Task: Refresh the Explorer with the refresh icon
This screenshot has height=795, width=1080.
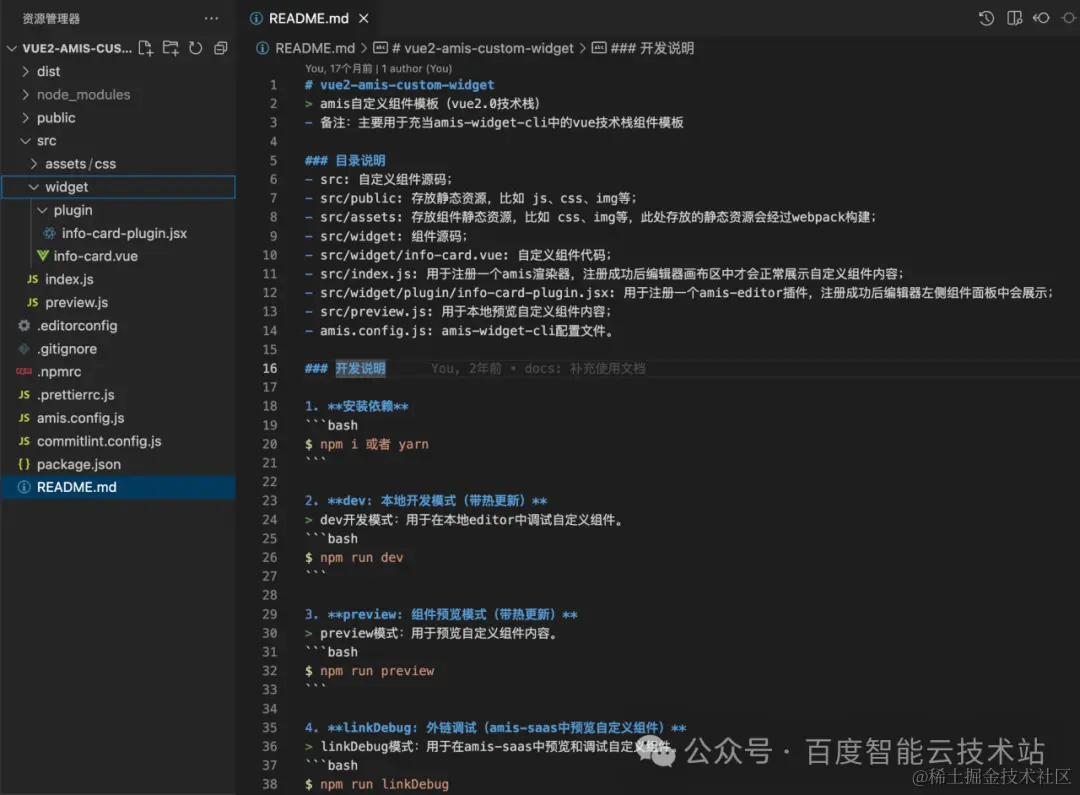Action: tap(194, 47)
